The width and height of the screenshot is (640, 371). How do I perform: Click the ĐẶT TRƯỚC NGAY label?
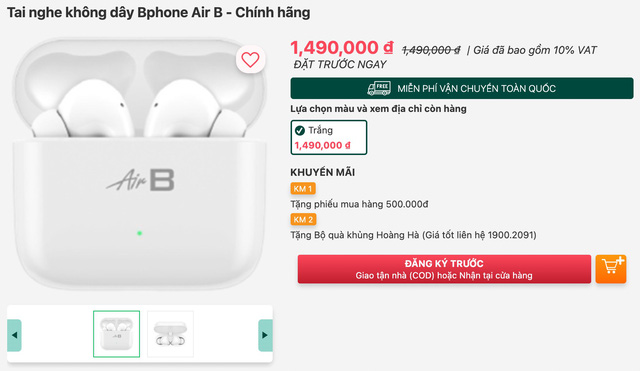(340, 64)
